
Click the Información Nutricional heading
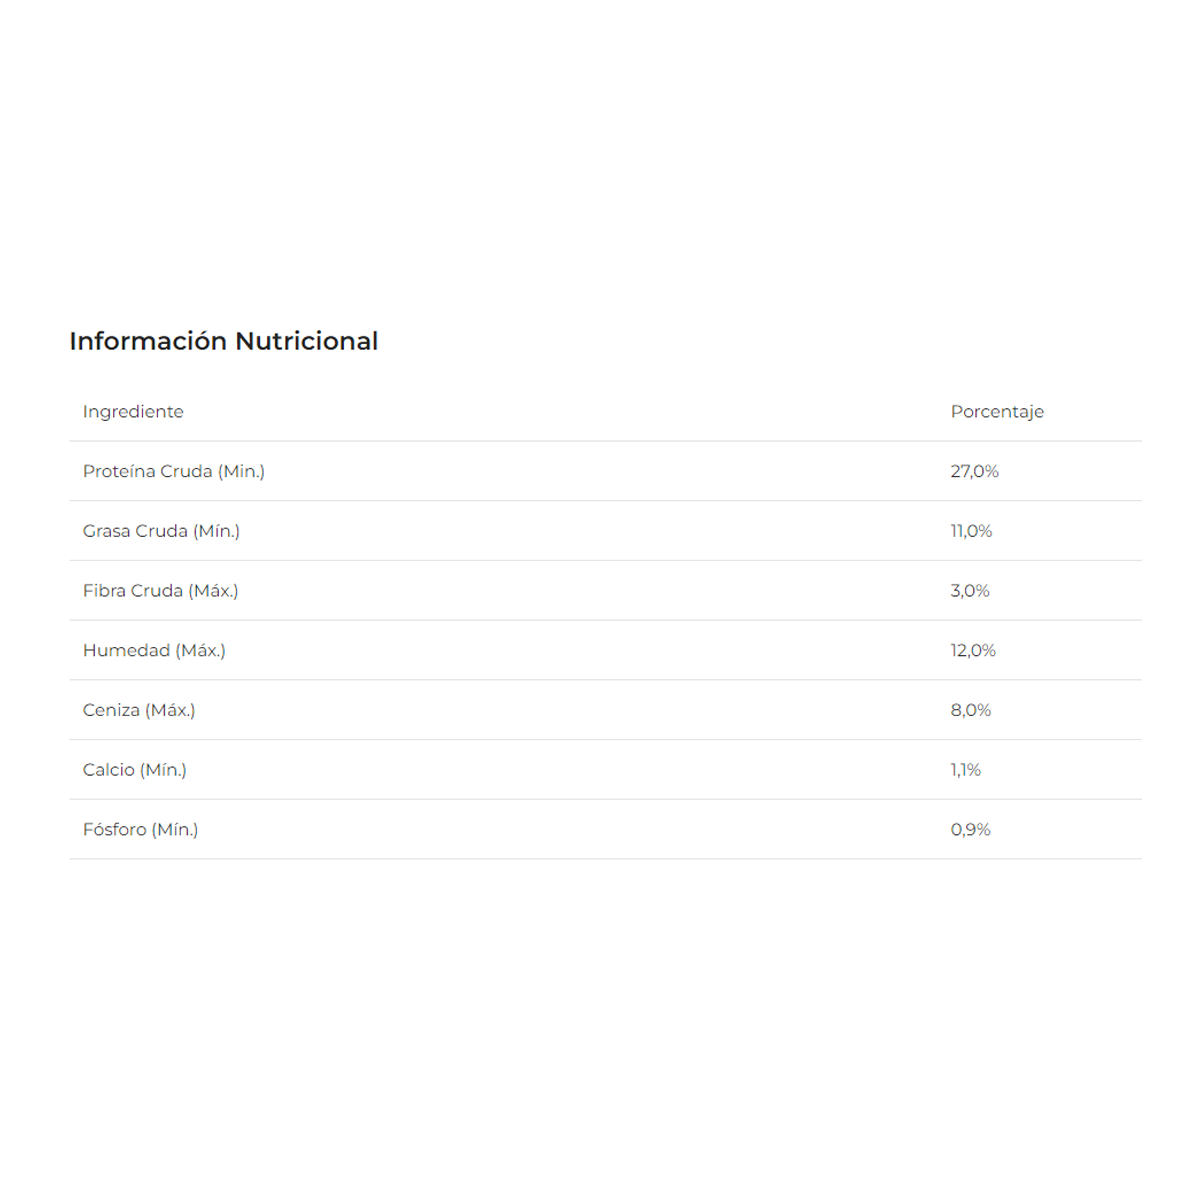224,341
